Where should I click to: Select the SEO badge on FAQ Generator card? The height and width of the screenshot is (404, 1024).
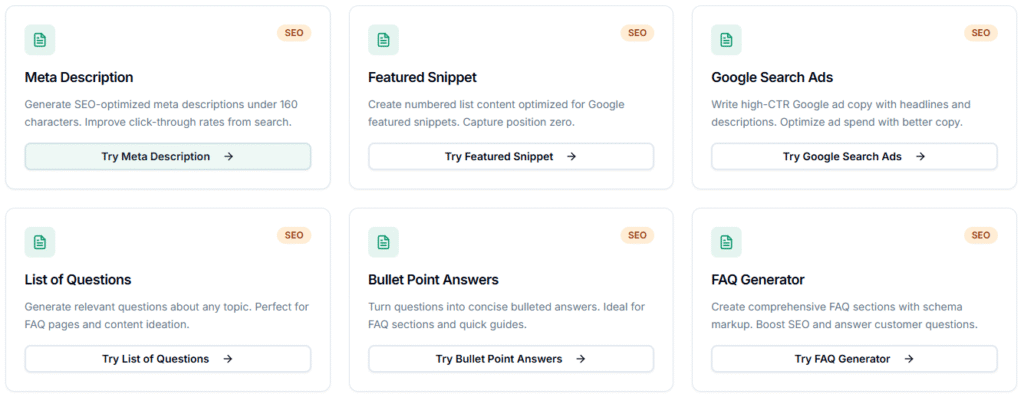980,235
